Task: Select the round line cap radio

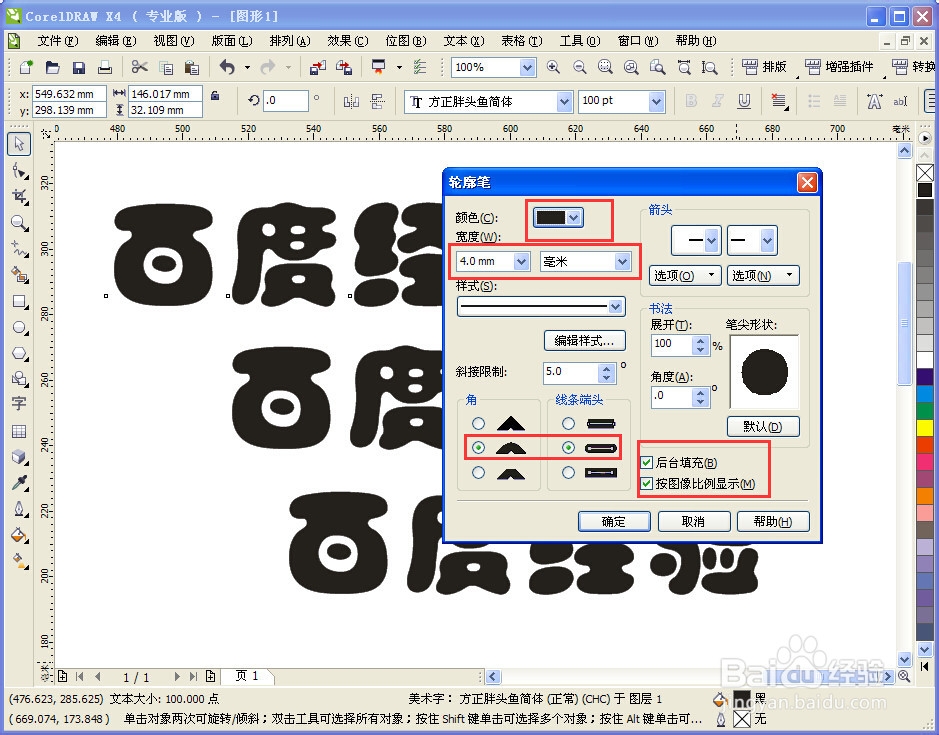Action: [568, 447]
